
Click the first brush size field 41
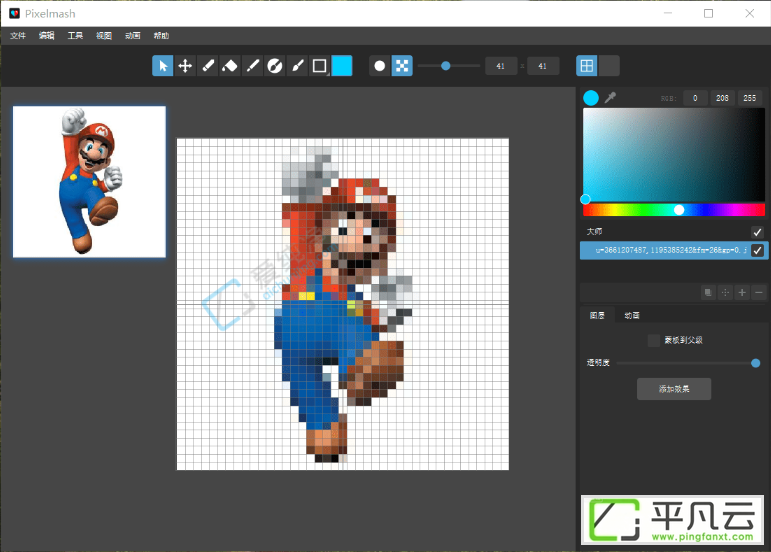(x=501, y=66)
